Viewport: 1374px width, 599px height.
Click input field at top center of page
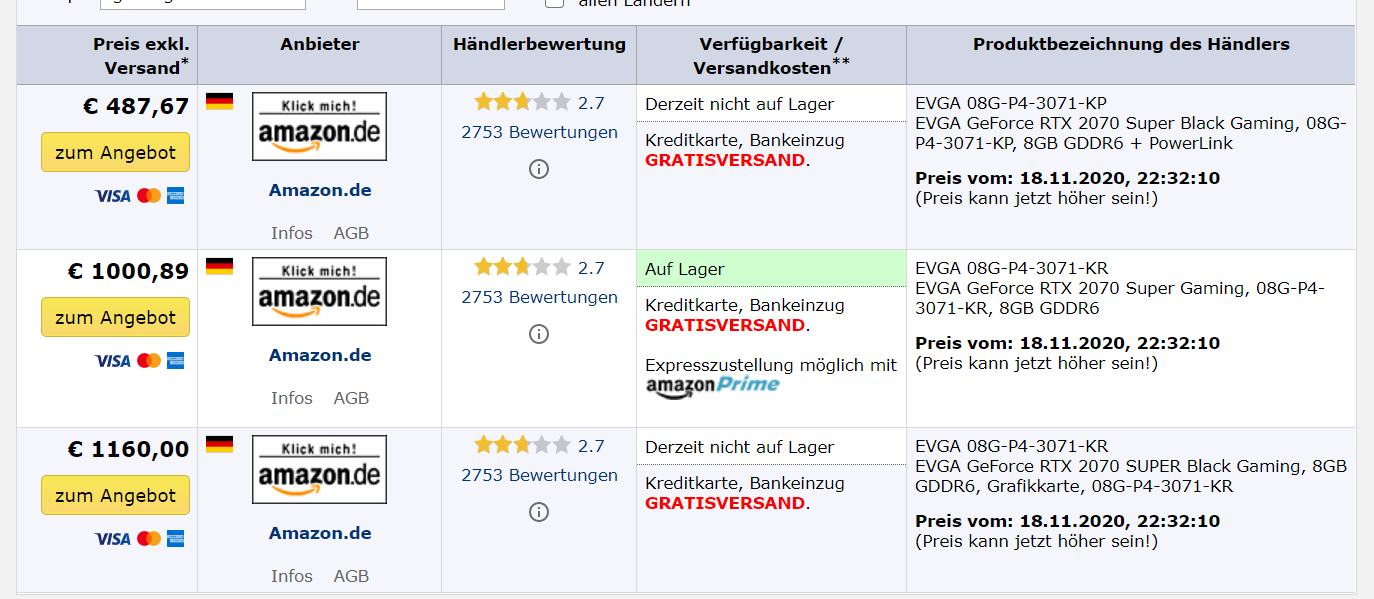click(x=430, y=3)
